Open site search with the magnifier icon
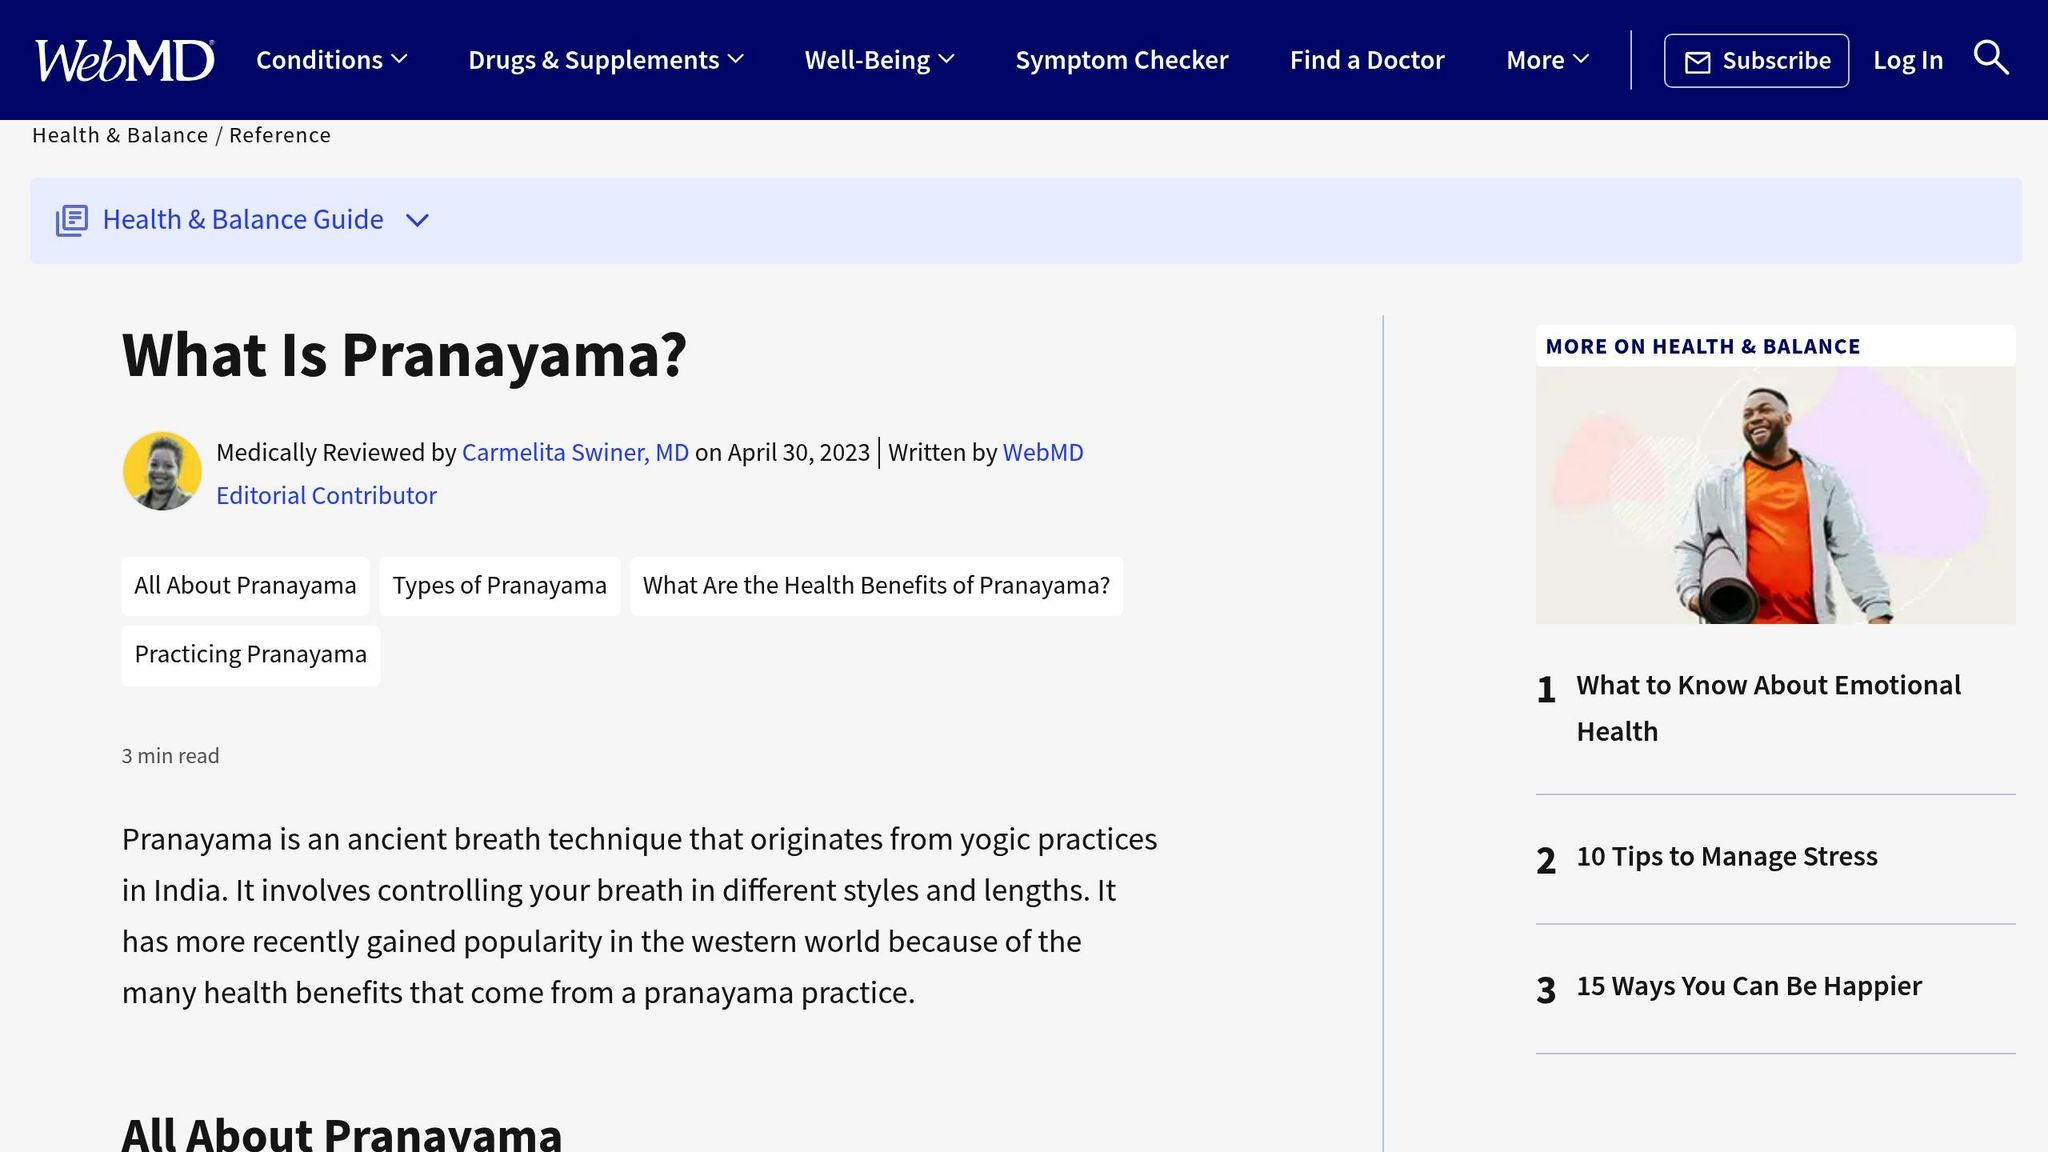Image resolution: width=2048 pixels, height=1152 pixels. click(1991, 59)
